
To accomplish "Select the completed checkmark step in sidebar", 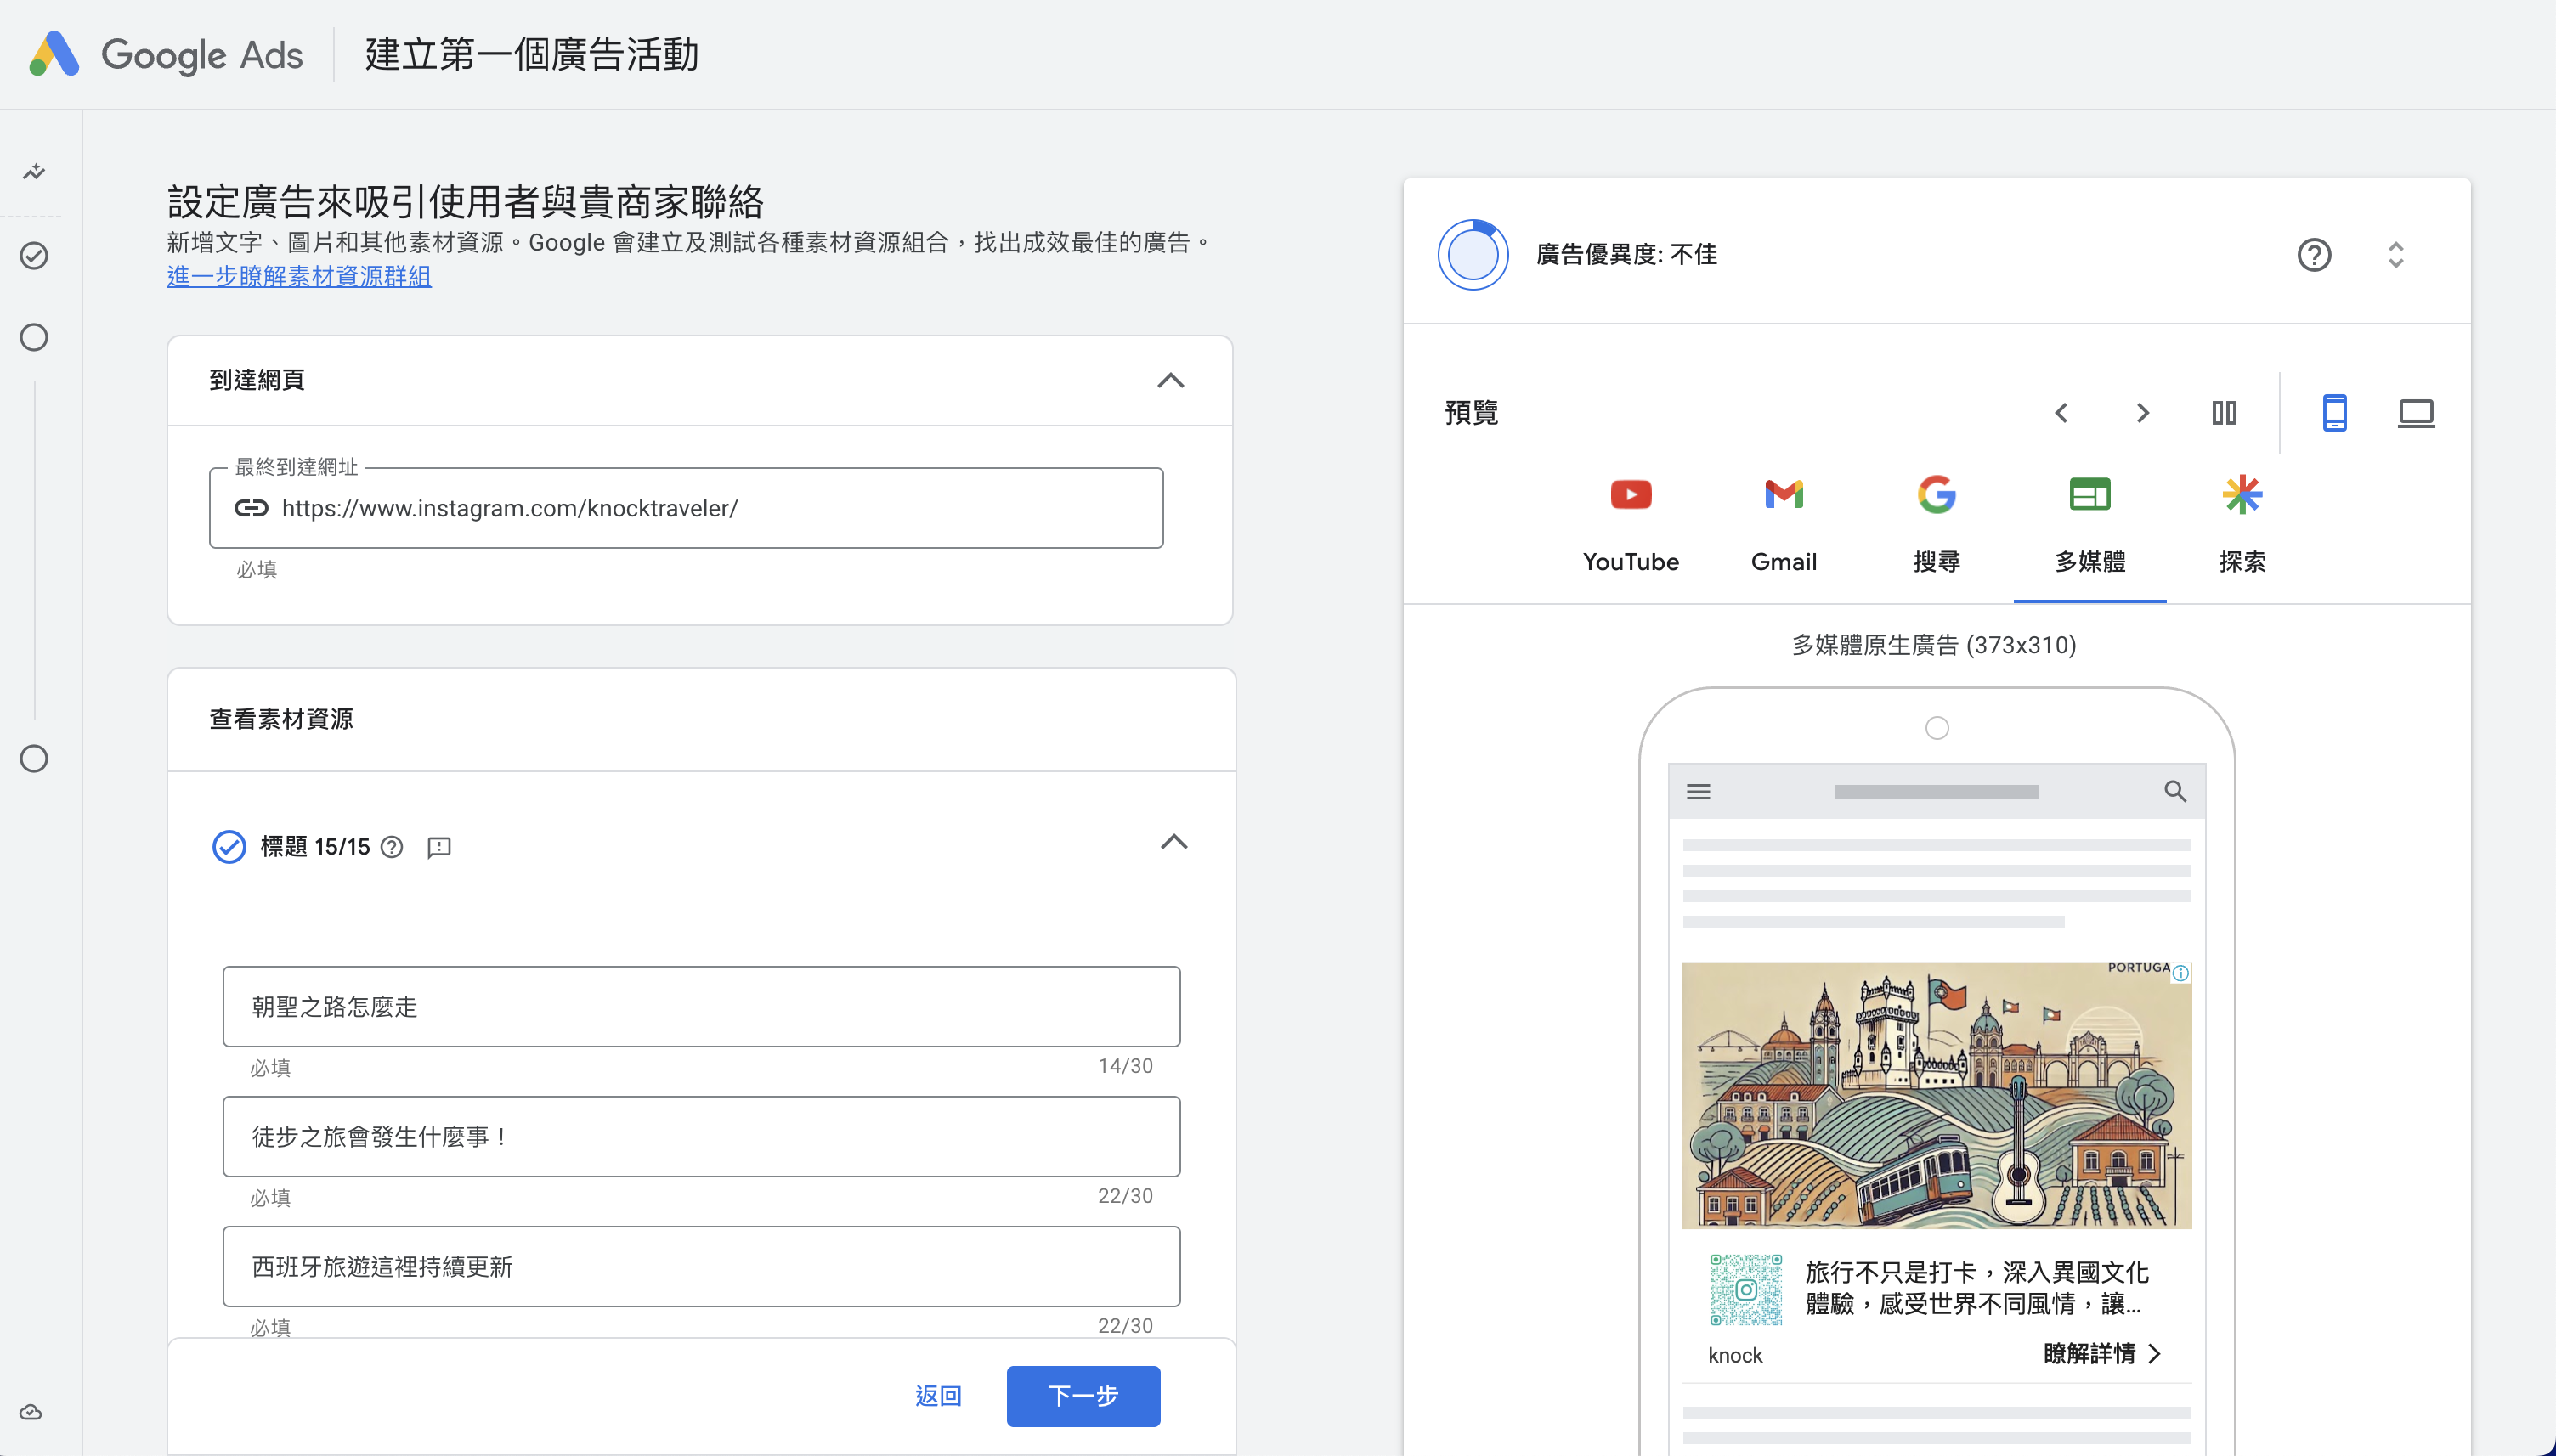I will coord(34,256).
